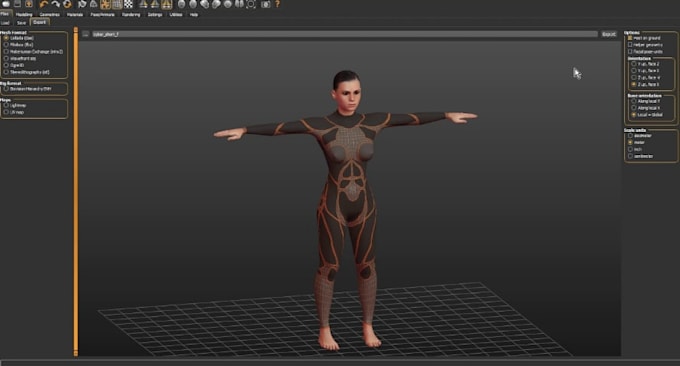This screenshot has width=680, height=366.
Task: Select Wavefront obj mesh format
Action: coord(20,58)
